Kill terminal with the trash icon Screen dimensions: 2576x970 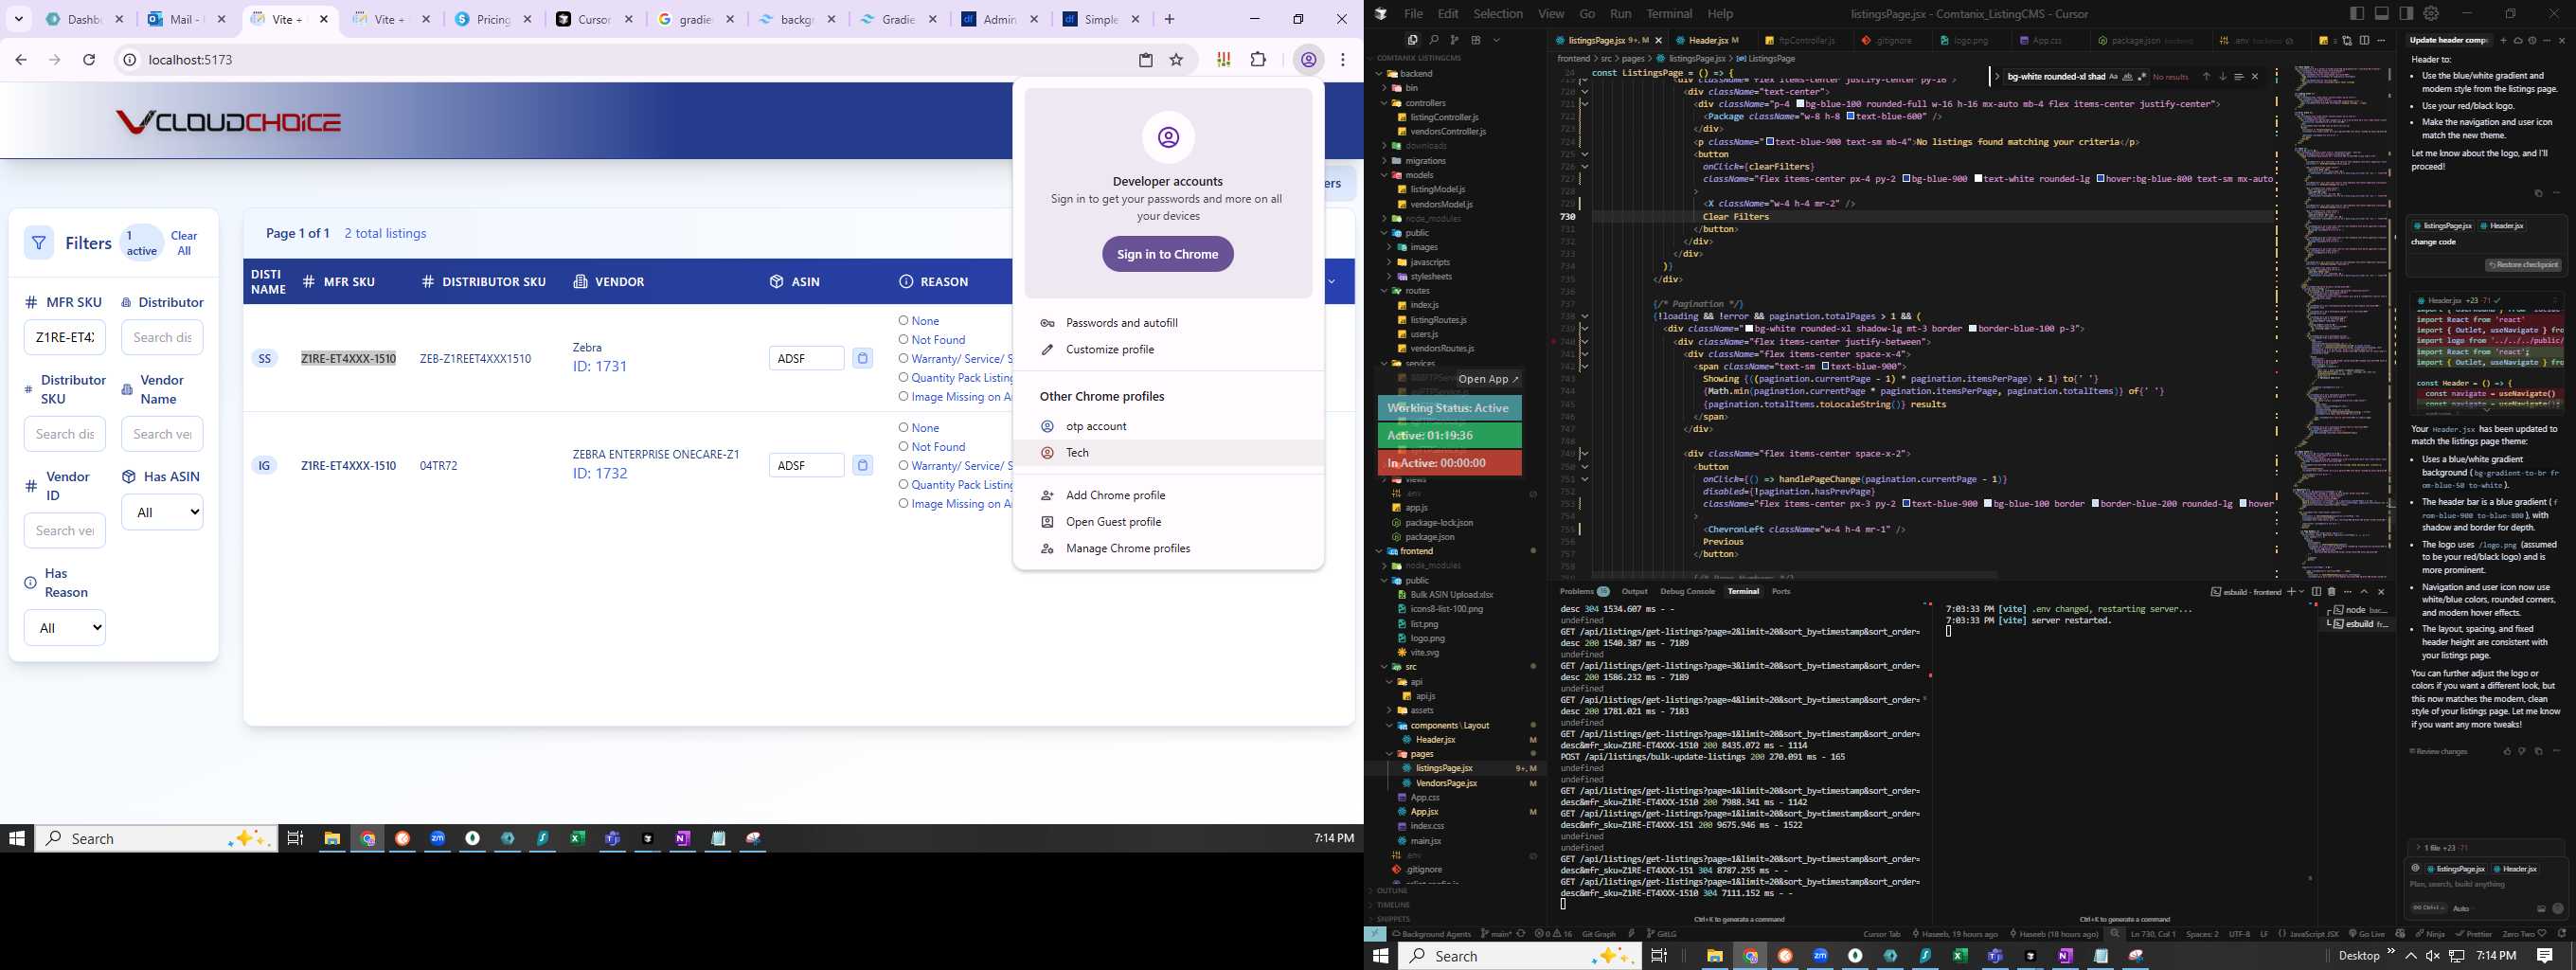point(2331,591)
